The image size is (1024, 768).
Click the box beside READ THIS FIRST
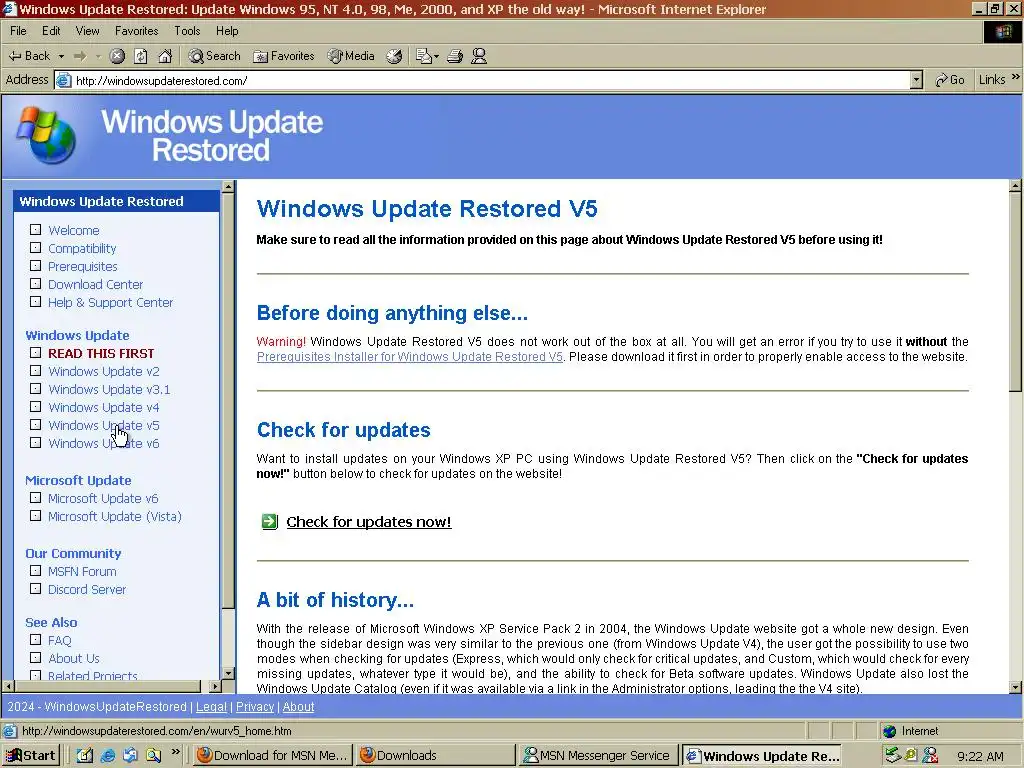(x=35, y=353)
